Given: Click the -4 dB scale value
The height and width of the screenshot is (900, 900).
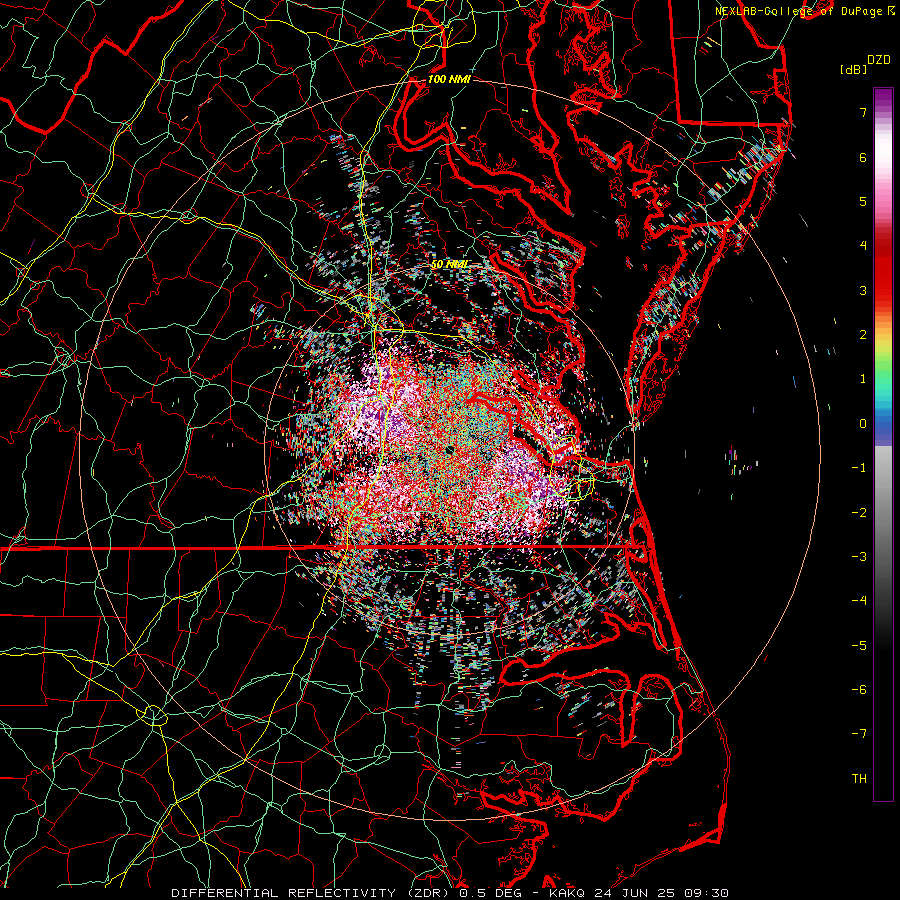Looking at the screenshot, I should tap(859, 601).
